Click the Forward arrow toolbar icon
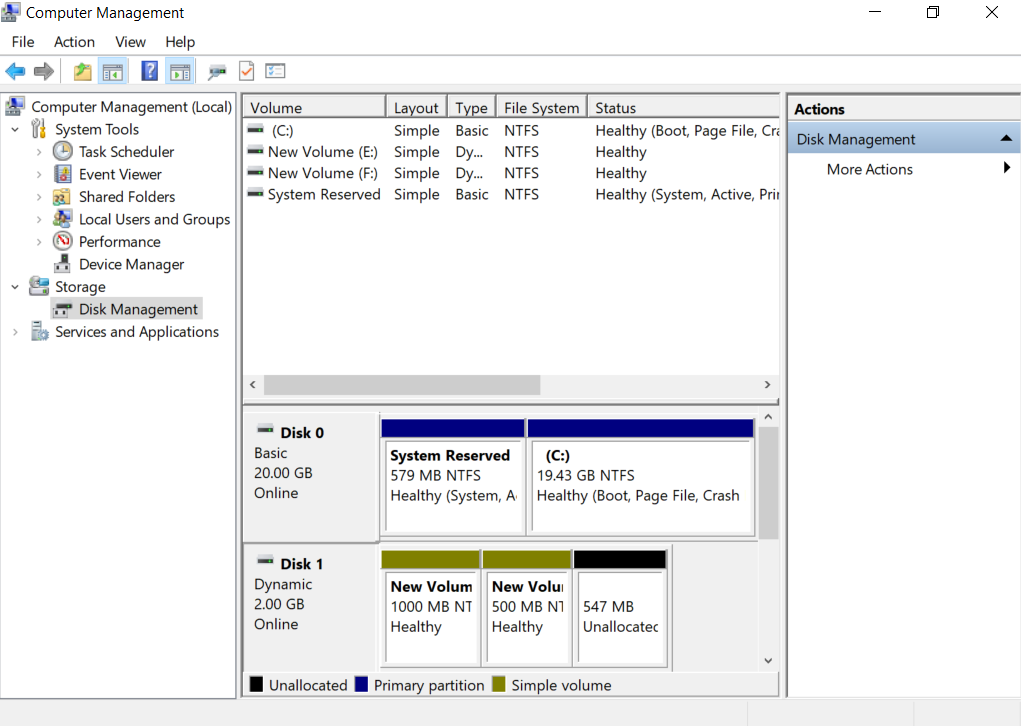Image resolution: width=1021 pixels, height=726 pixels. (44, 71)
